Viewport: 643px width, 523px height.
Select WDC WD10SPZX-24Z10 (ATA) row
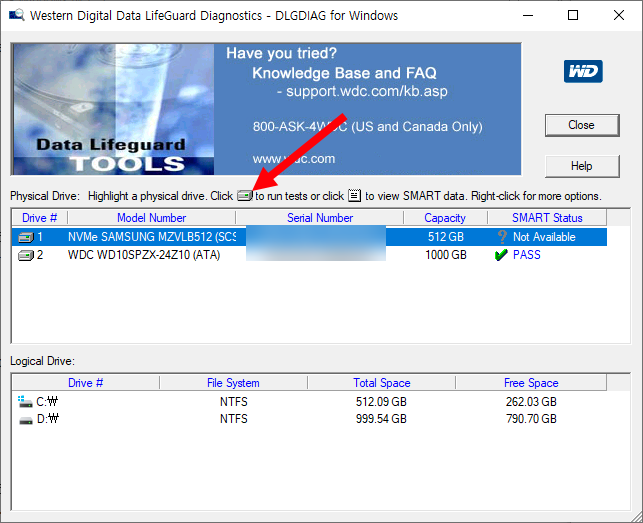pos(309,255)
